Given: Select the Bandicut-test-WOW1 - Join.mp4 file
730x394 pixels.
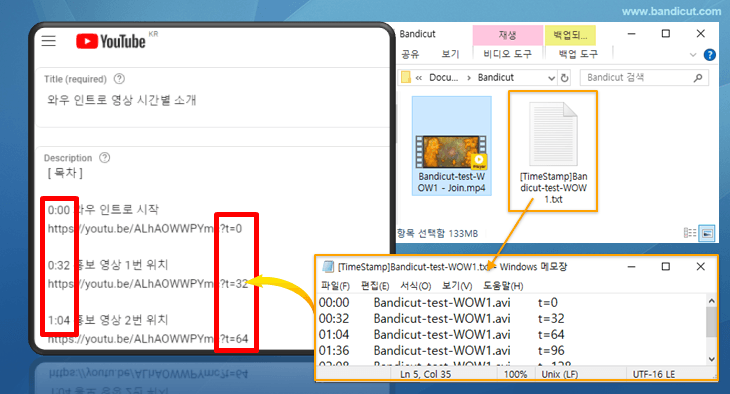Looking at the screenshot, I should (451, 146).
